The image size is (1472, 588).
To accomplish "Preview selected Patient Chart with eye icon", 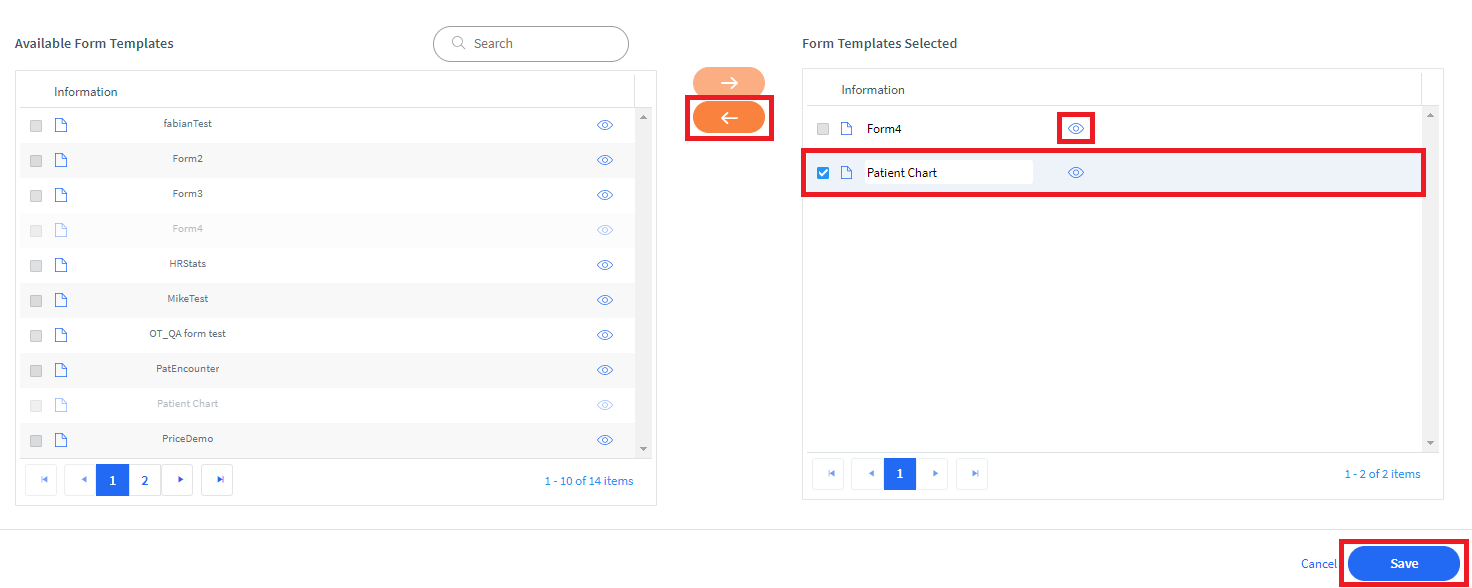I will pos(1076,173).
